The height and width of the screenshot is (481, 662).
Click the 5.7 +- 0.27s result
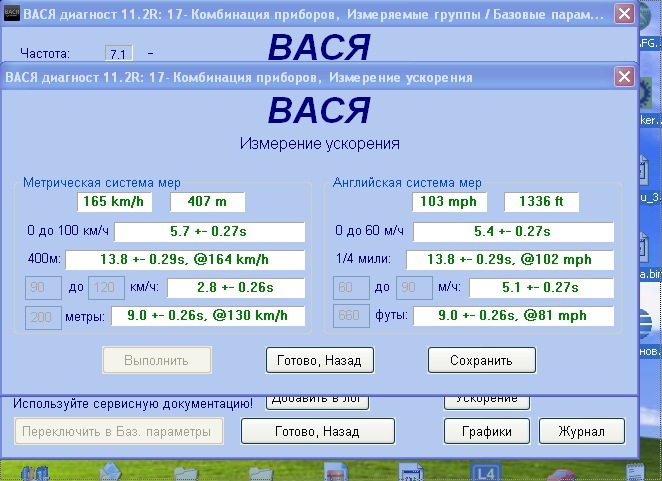point(209,231)
